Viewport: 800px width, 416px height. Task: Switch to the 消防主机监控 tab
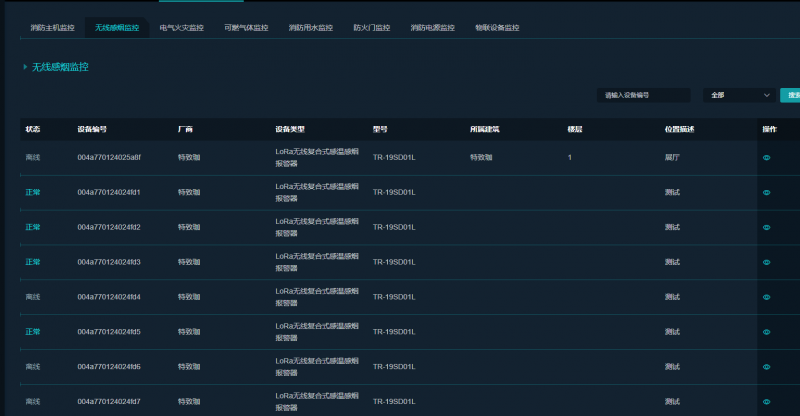(x=52, y=28)
